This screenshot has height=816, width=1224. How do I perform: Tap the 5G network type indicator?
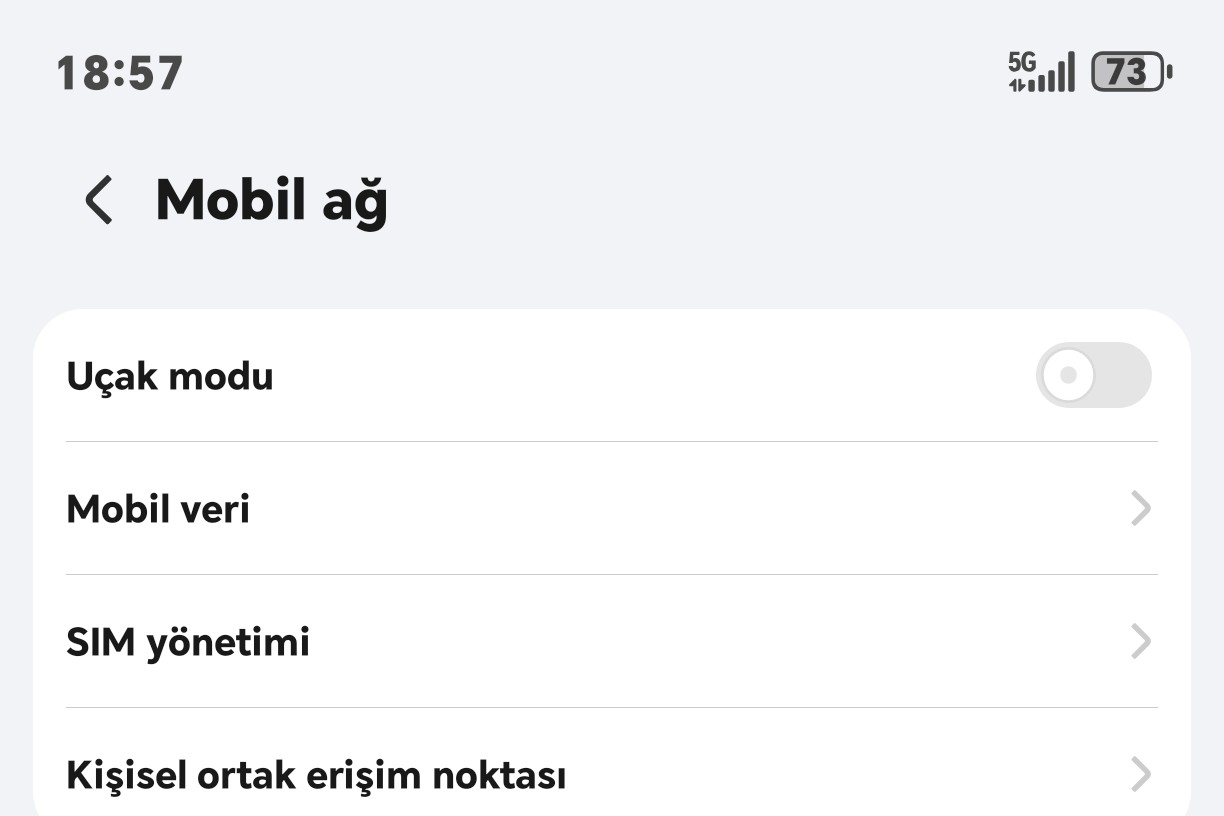1021,62
